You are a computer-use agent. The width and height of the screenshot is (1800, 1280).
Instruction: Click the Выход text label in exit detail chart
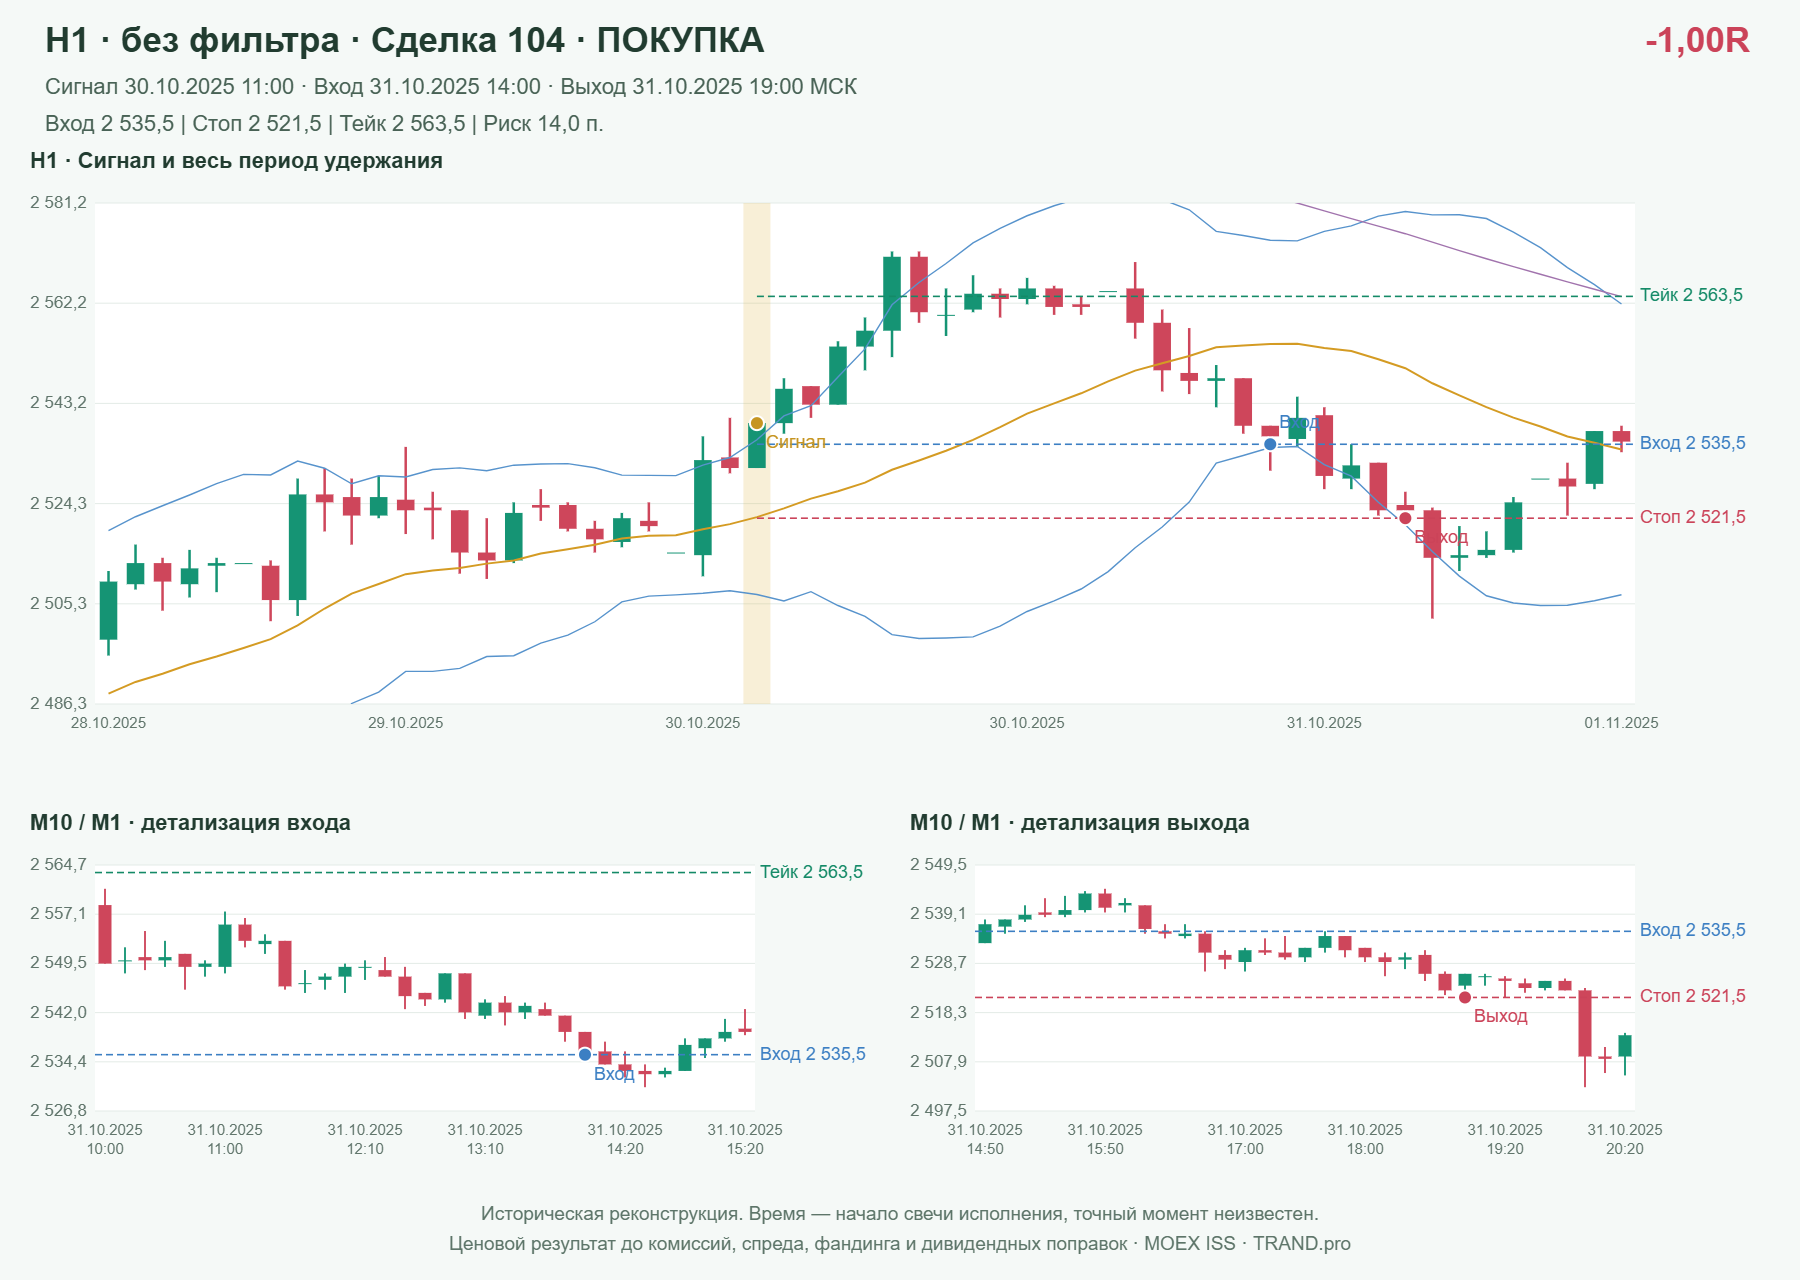(1500, 1016)
